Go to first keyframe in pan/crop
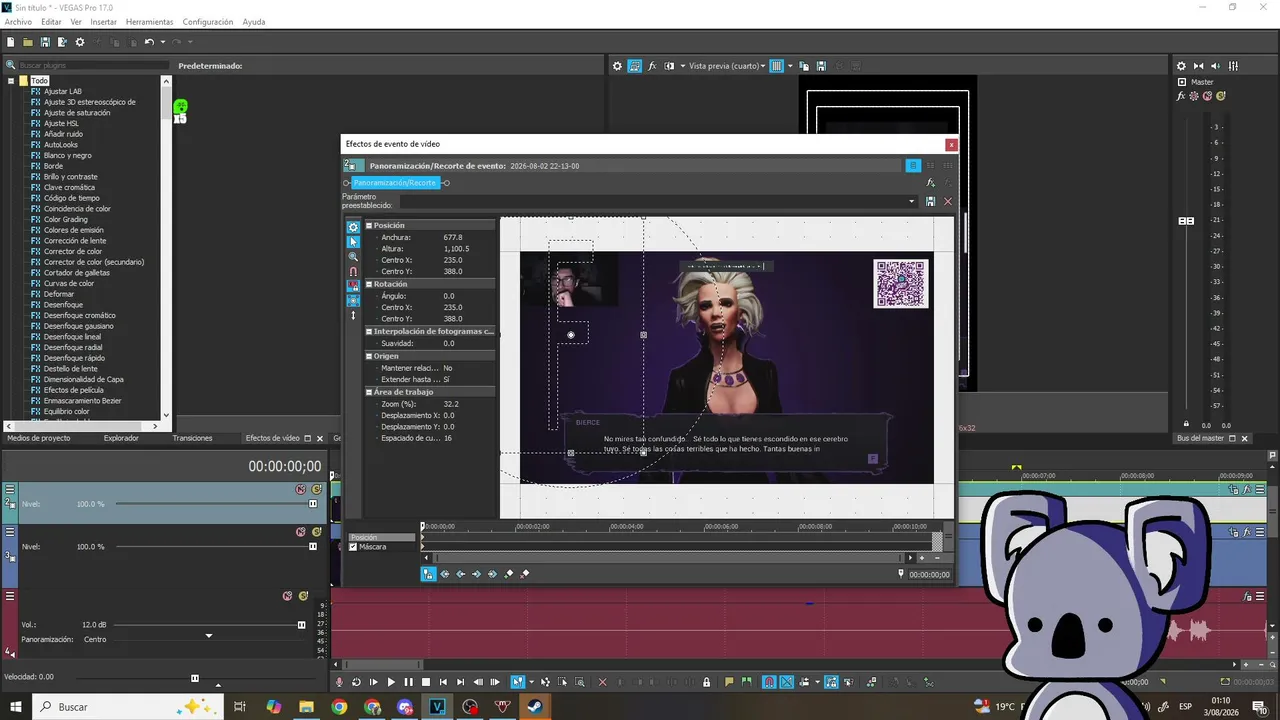The image size is (1280, 720). click(x=445, y=574)
